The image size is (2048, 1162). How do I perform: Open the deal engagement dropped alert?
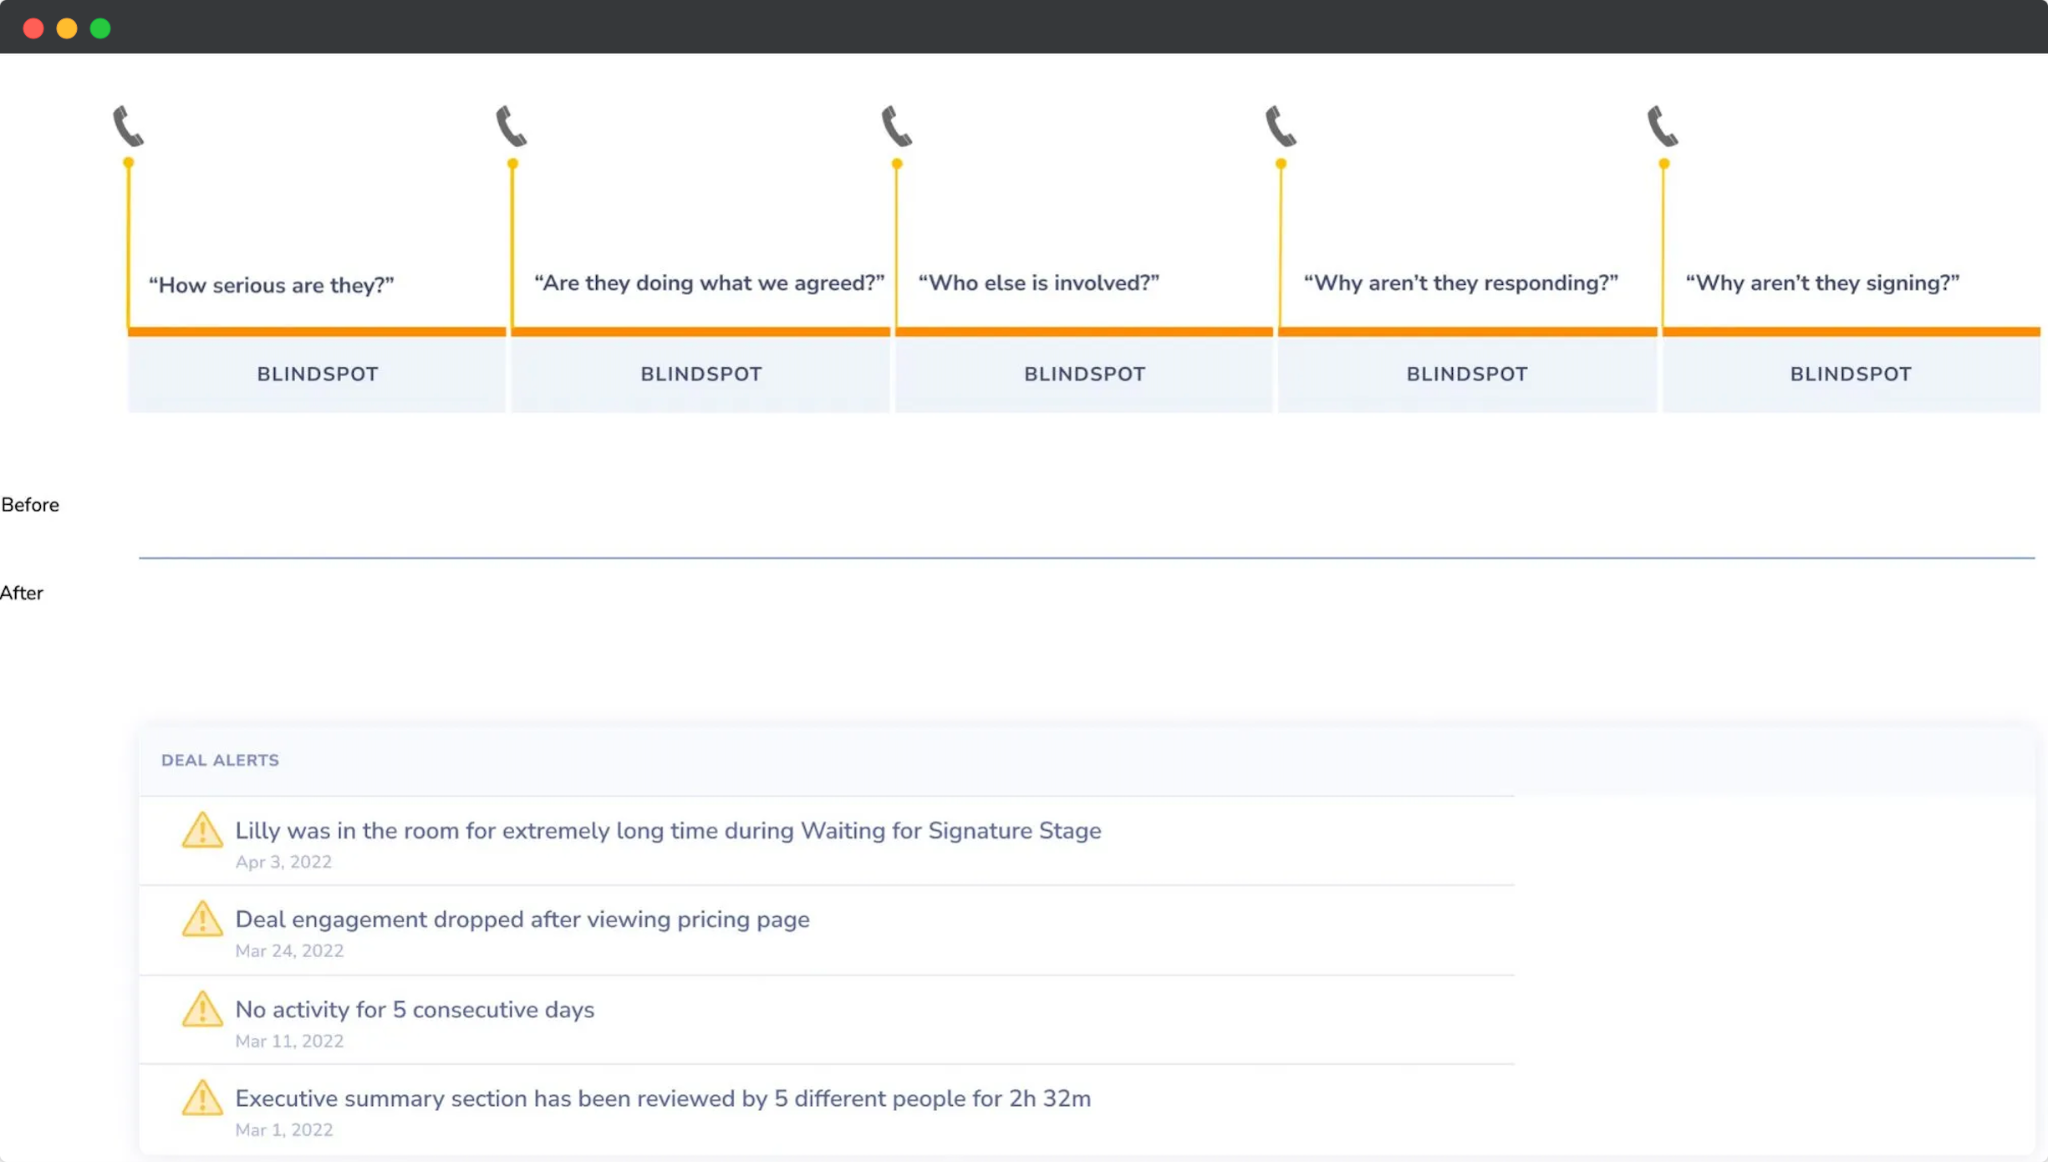[522, 919]
